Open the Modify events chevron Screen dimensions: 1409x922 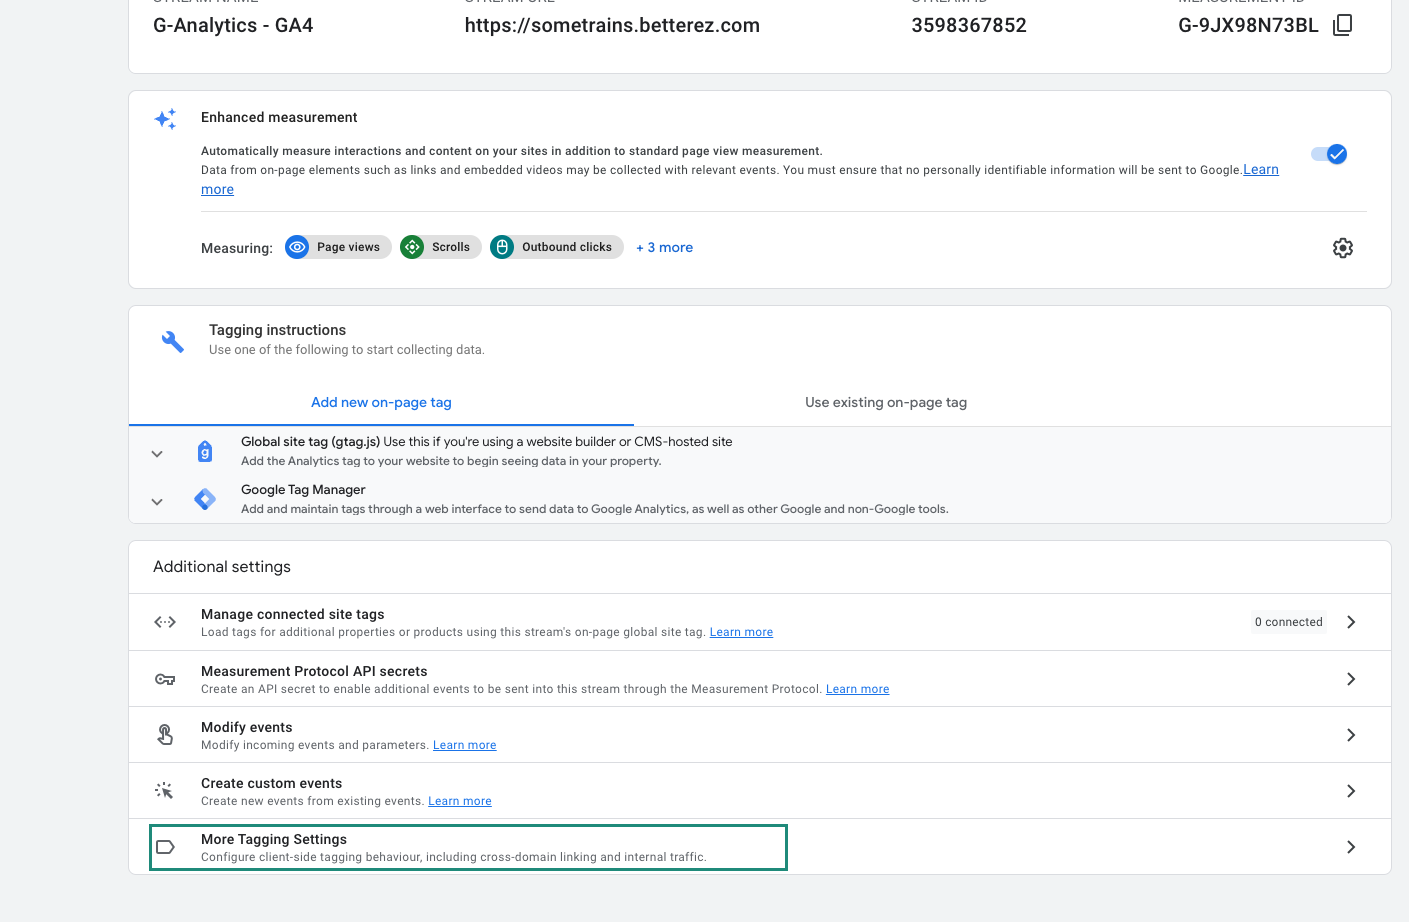pyautogui.click(x=1351, y=735)
